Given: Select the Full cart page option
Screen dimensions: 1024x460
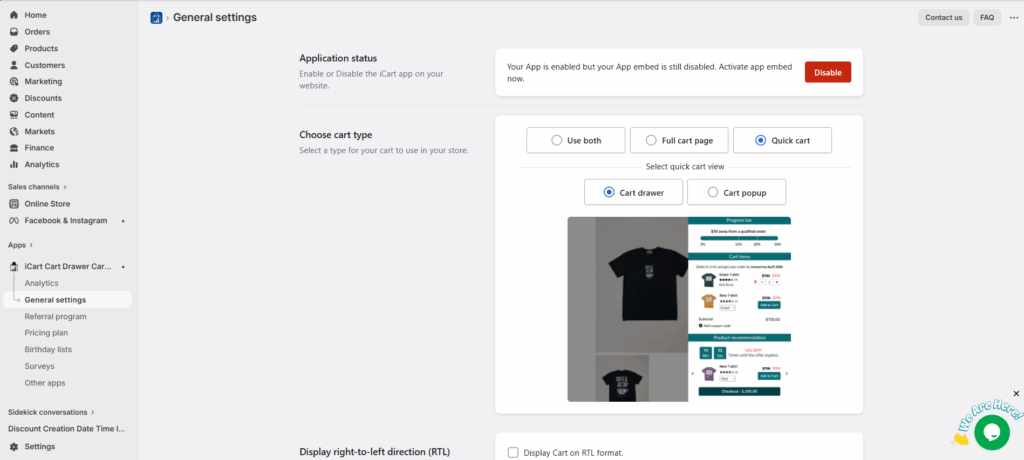Looking at the screenshot, I should point(651,141).
